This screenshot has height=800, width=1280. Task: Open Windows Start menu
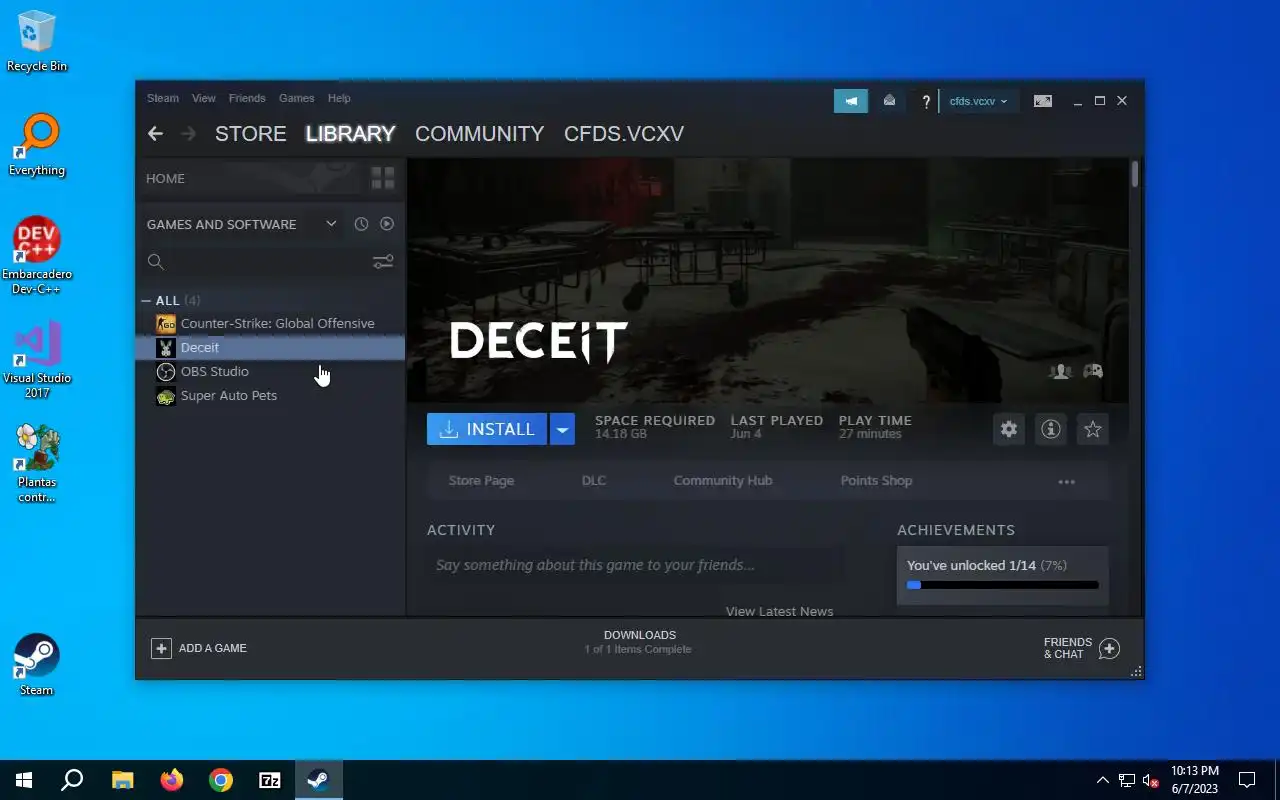(x=24, y=780)
